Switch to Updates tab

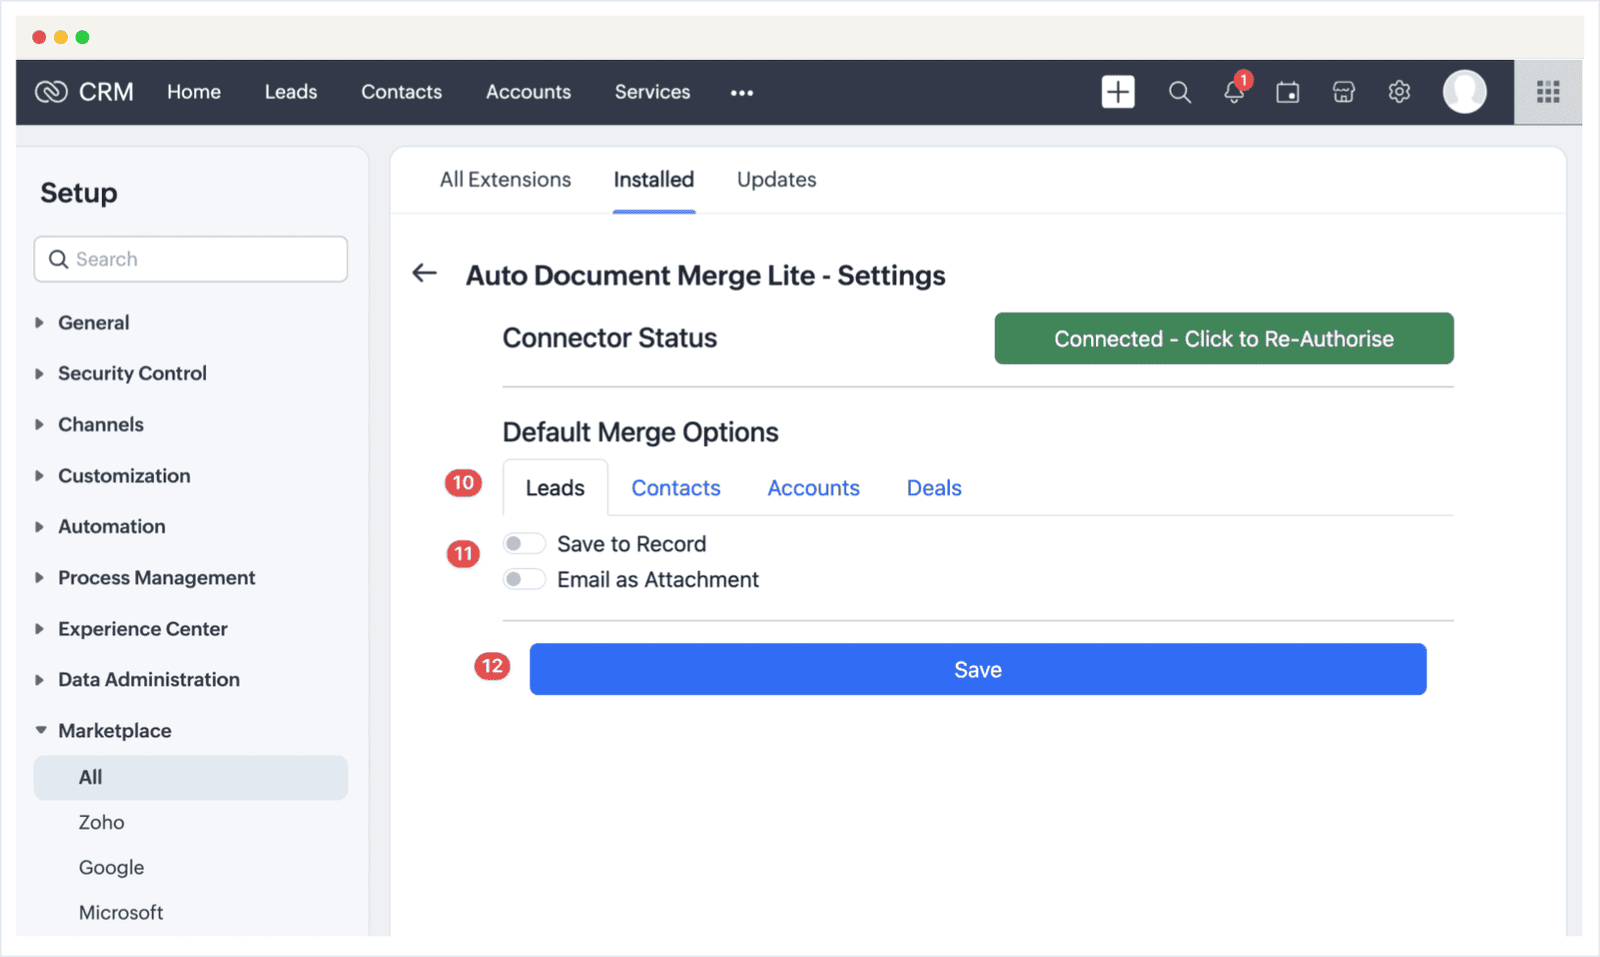(x=777, y=180)
